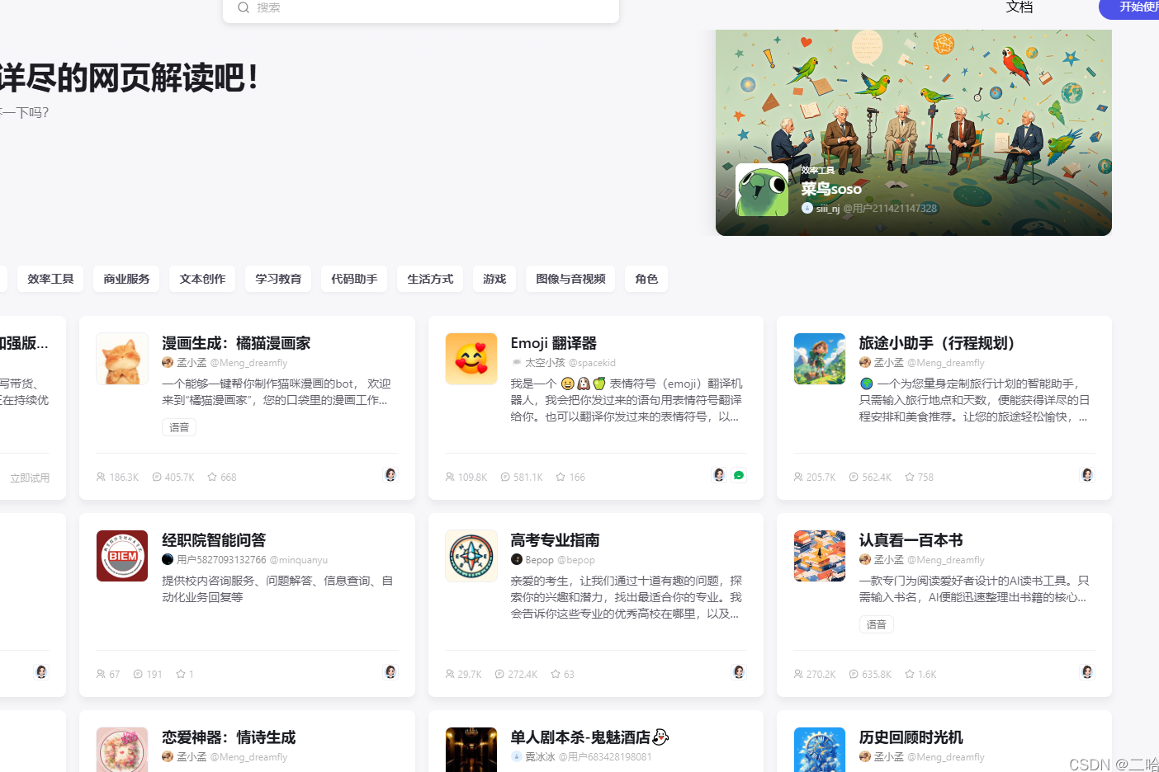This screenshot has width=1159, height=772.
Task: Click the user-count icon beside 186.3K
Action: click(101, 477)
